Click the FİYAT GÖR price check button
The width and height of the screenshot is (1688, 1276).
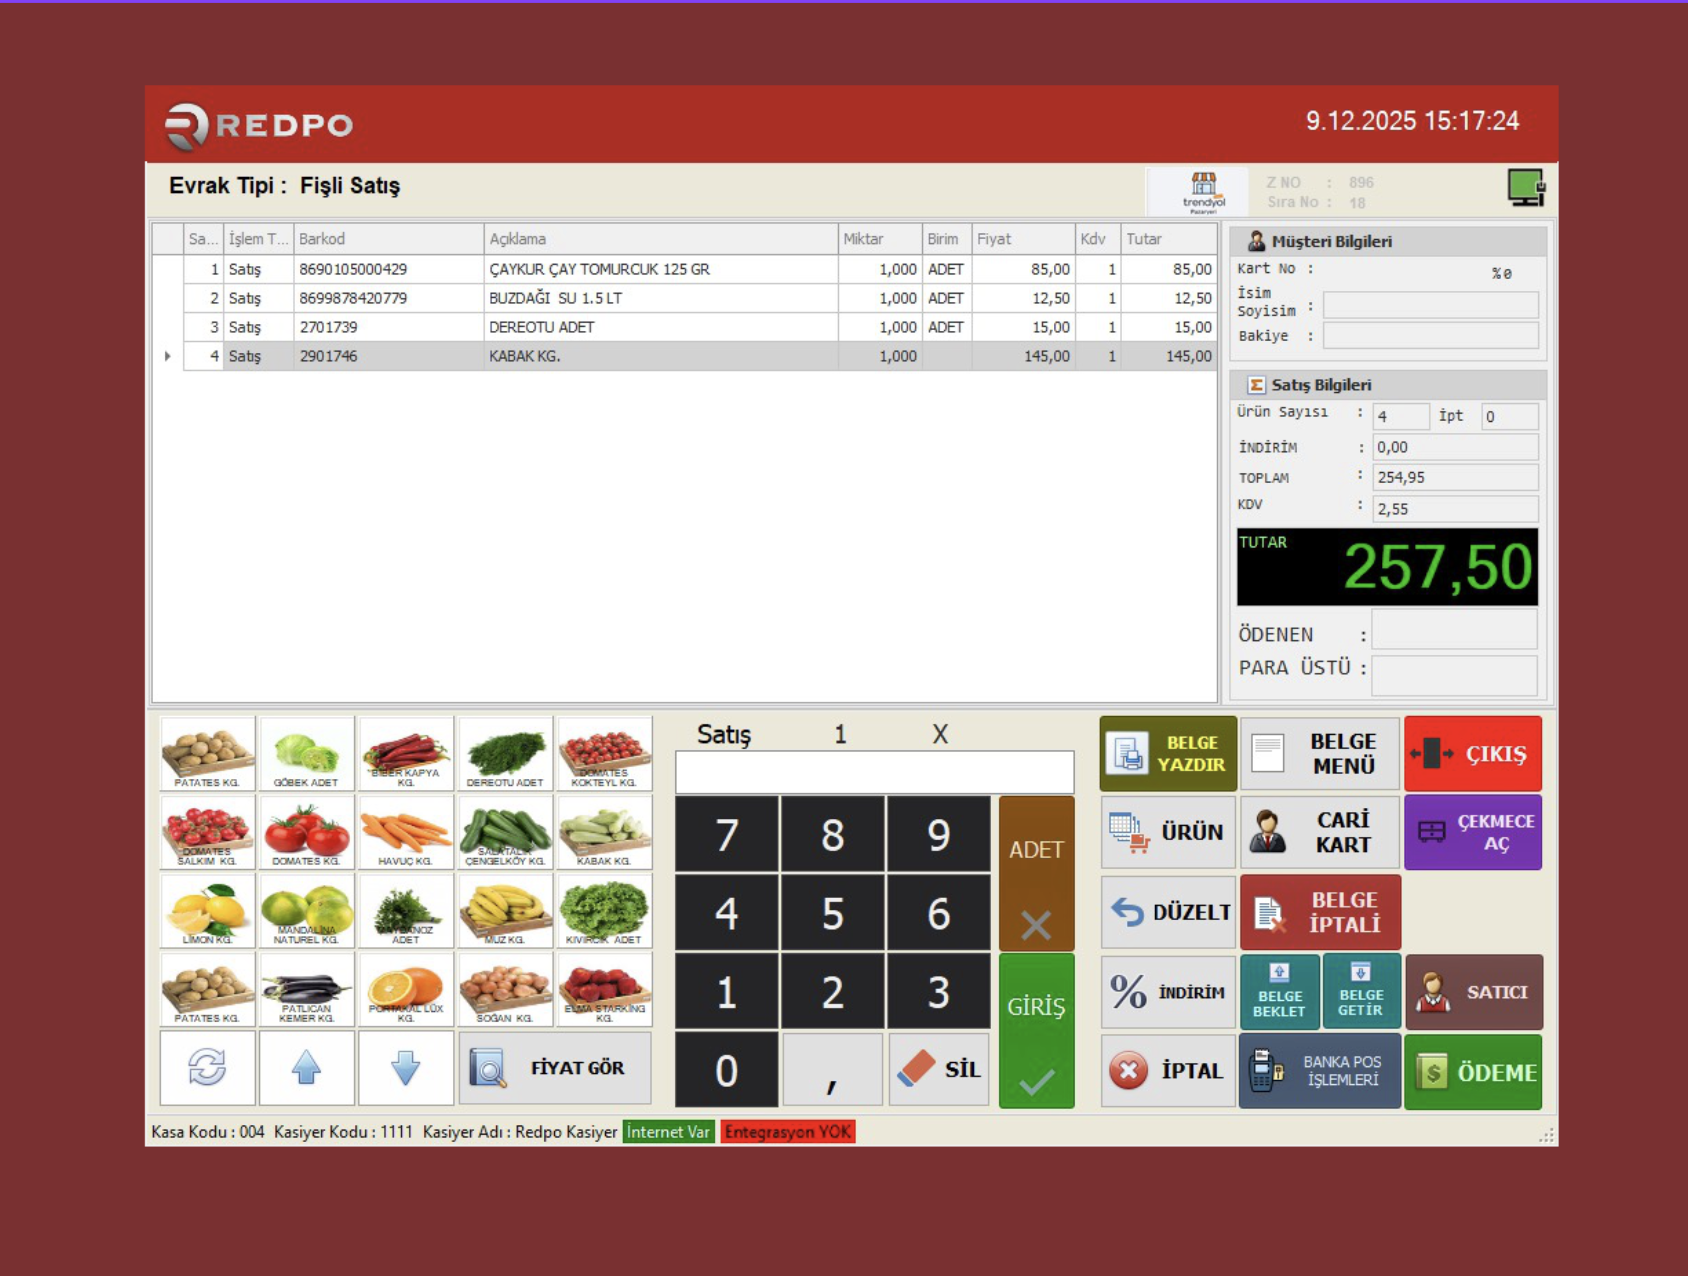[555, 1068]
